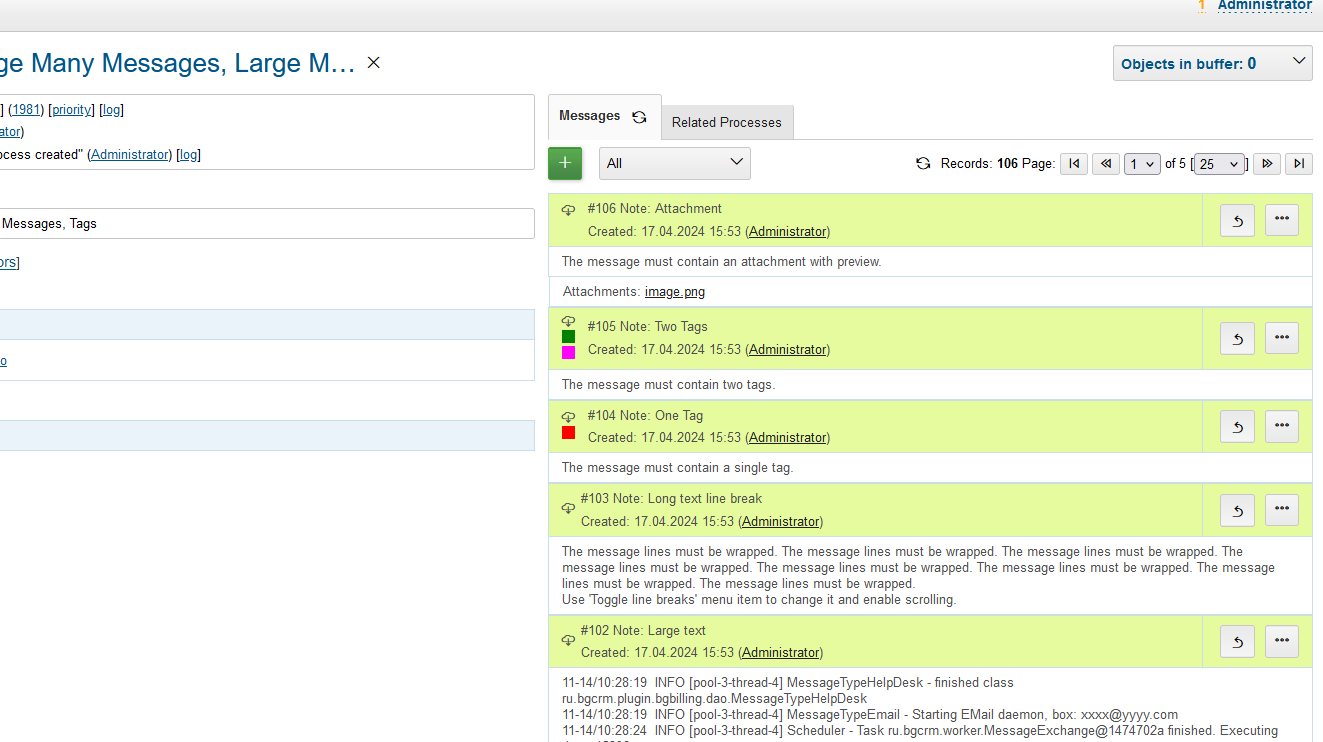Screen dimensions: 1323x742
Task: Switch to the Related Processes tab
Action: tap(727, 122)
